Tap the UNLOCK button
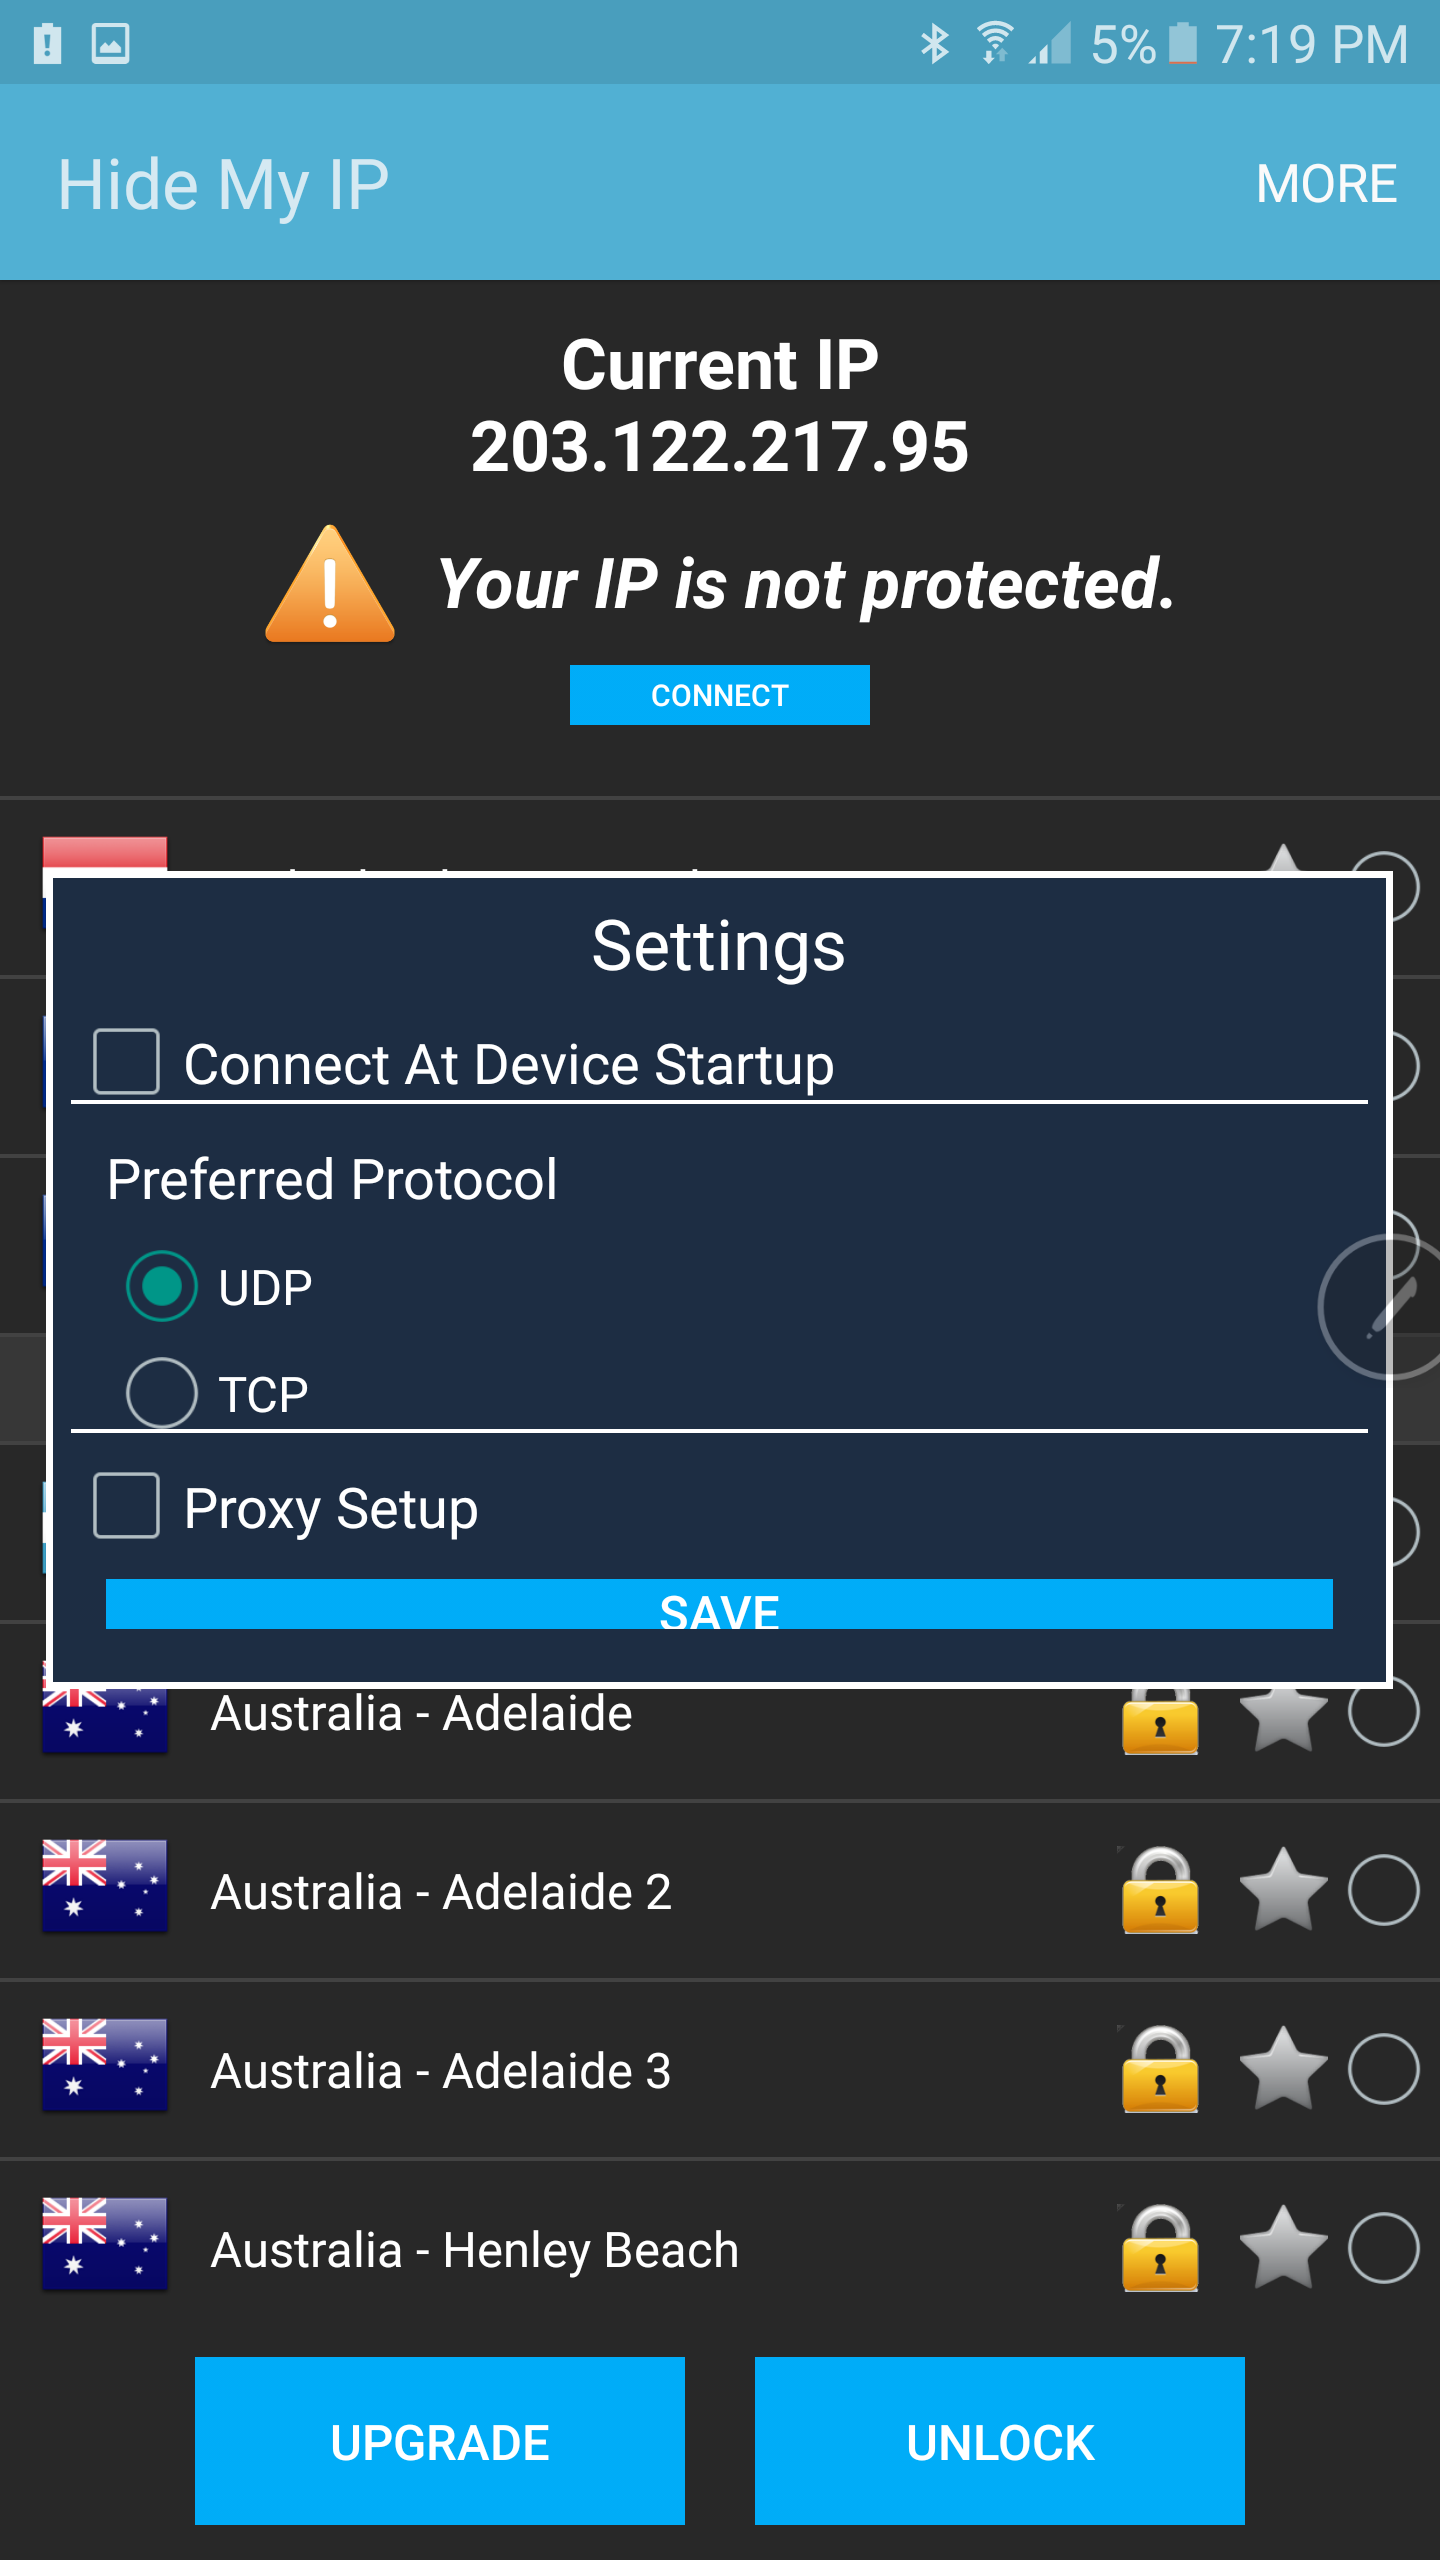 (1000, 2441)
